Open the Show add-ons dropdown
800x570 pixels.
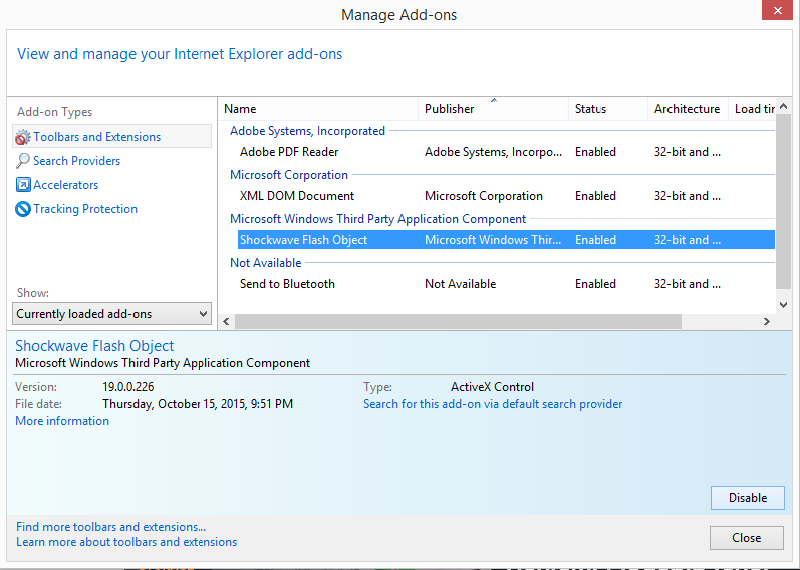[x=112, y=314]
